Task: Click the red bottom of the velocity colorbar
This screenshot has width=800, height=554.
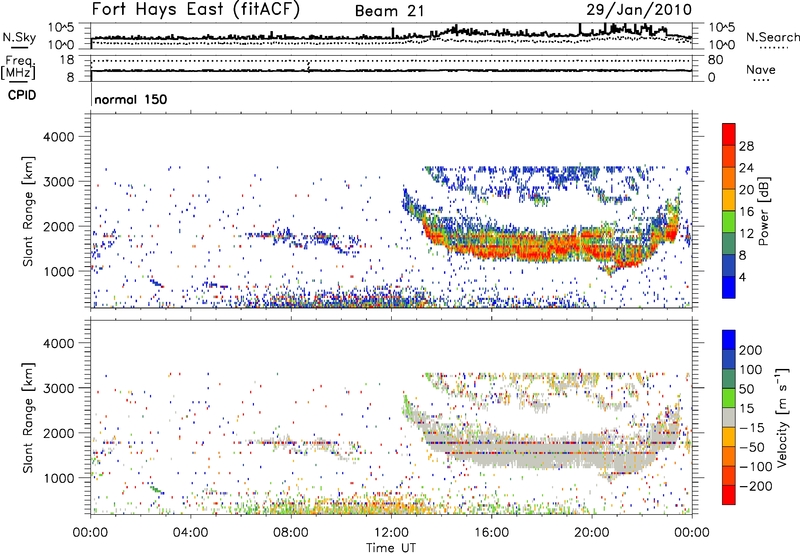Action: tap(729, 495)
